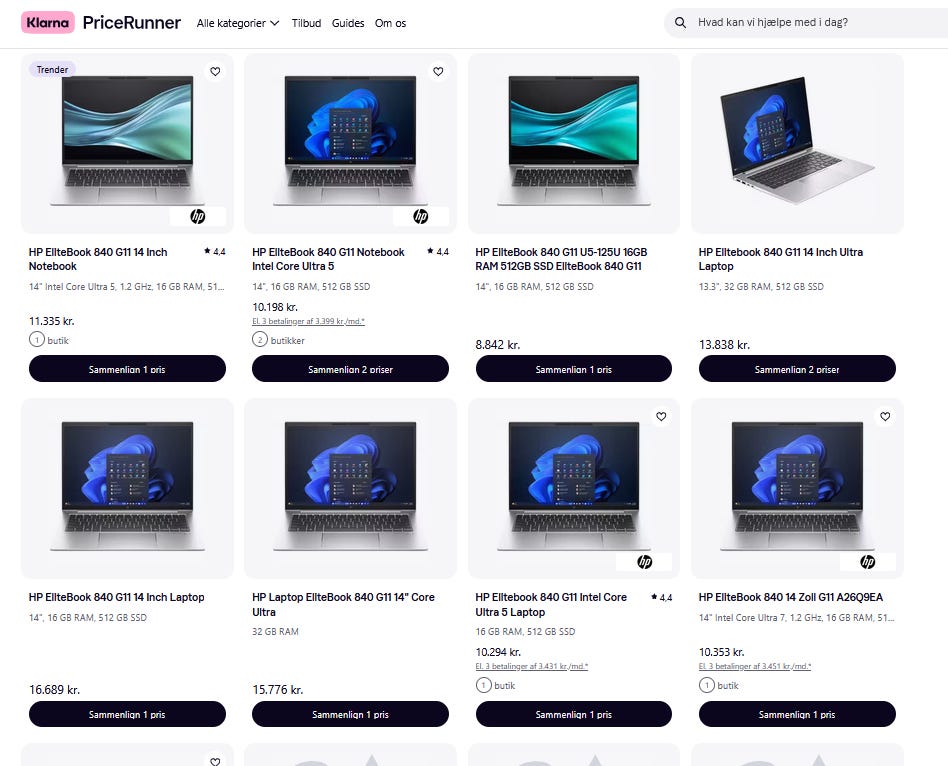The width and height of the screenshot is (948, 766).
Task: Favorite the HP EliteBook 840 G11 14 Inch Notebook
Action: 215,71
